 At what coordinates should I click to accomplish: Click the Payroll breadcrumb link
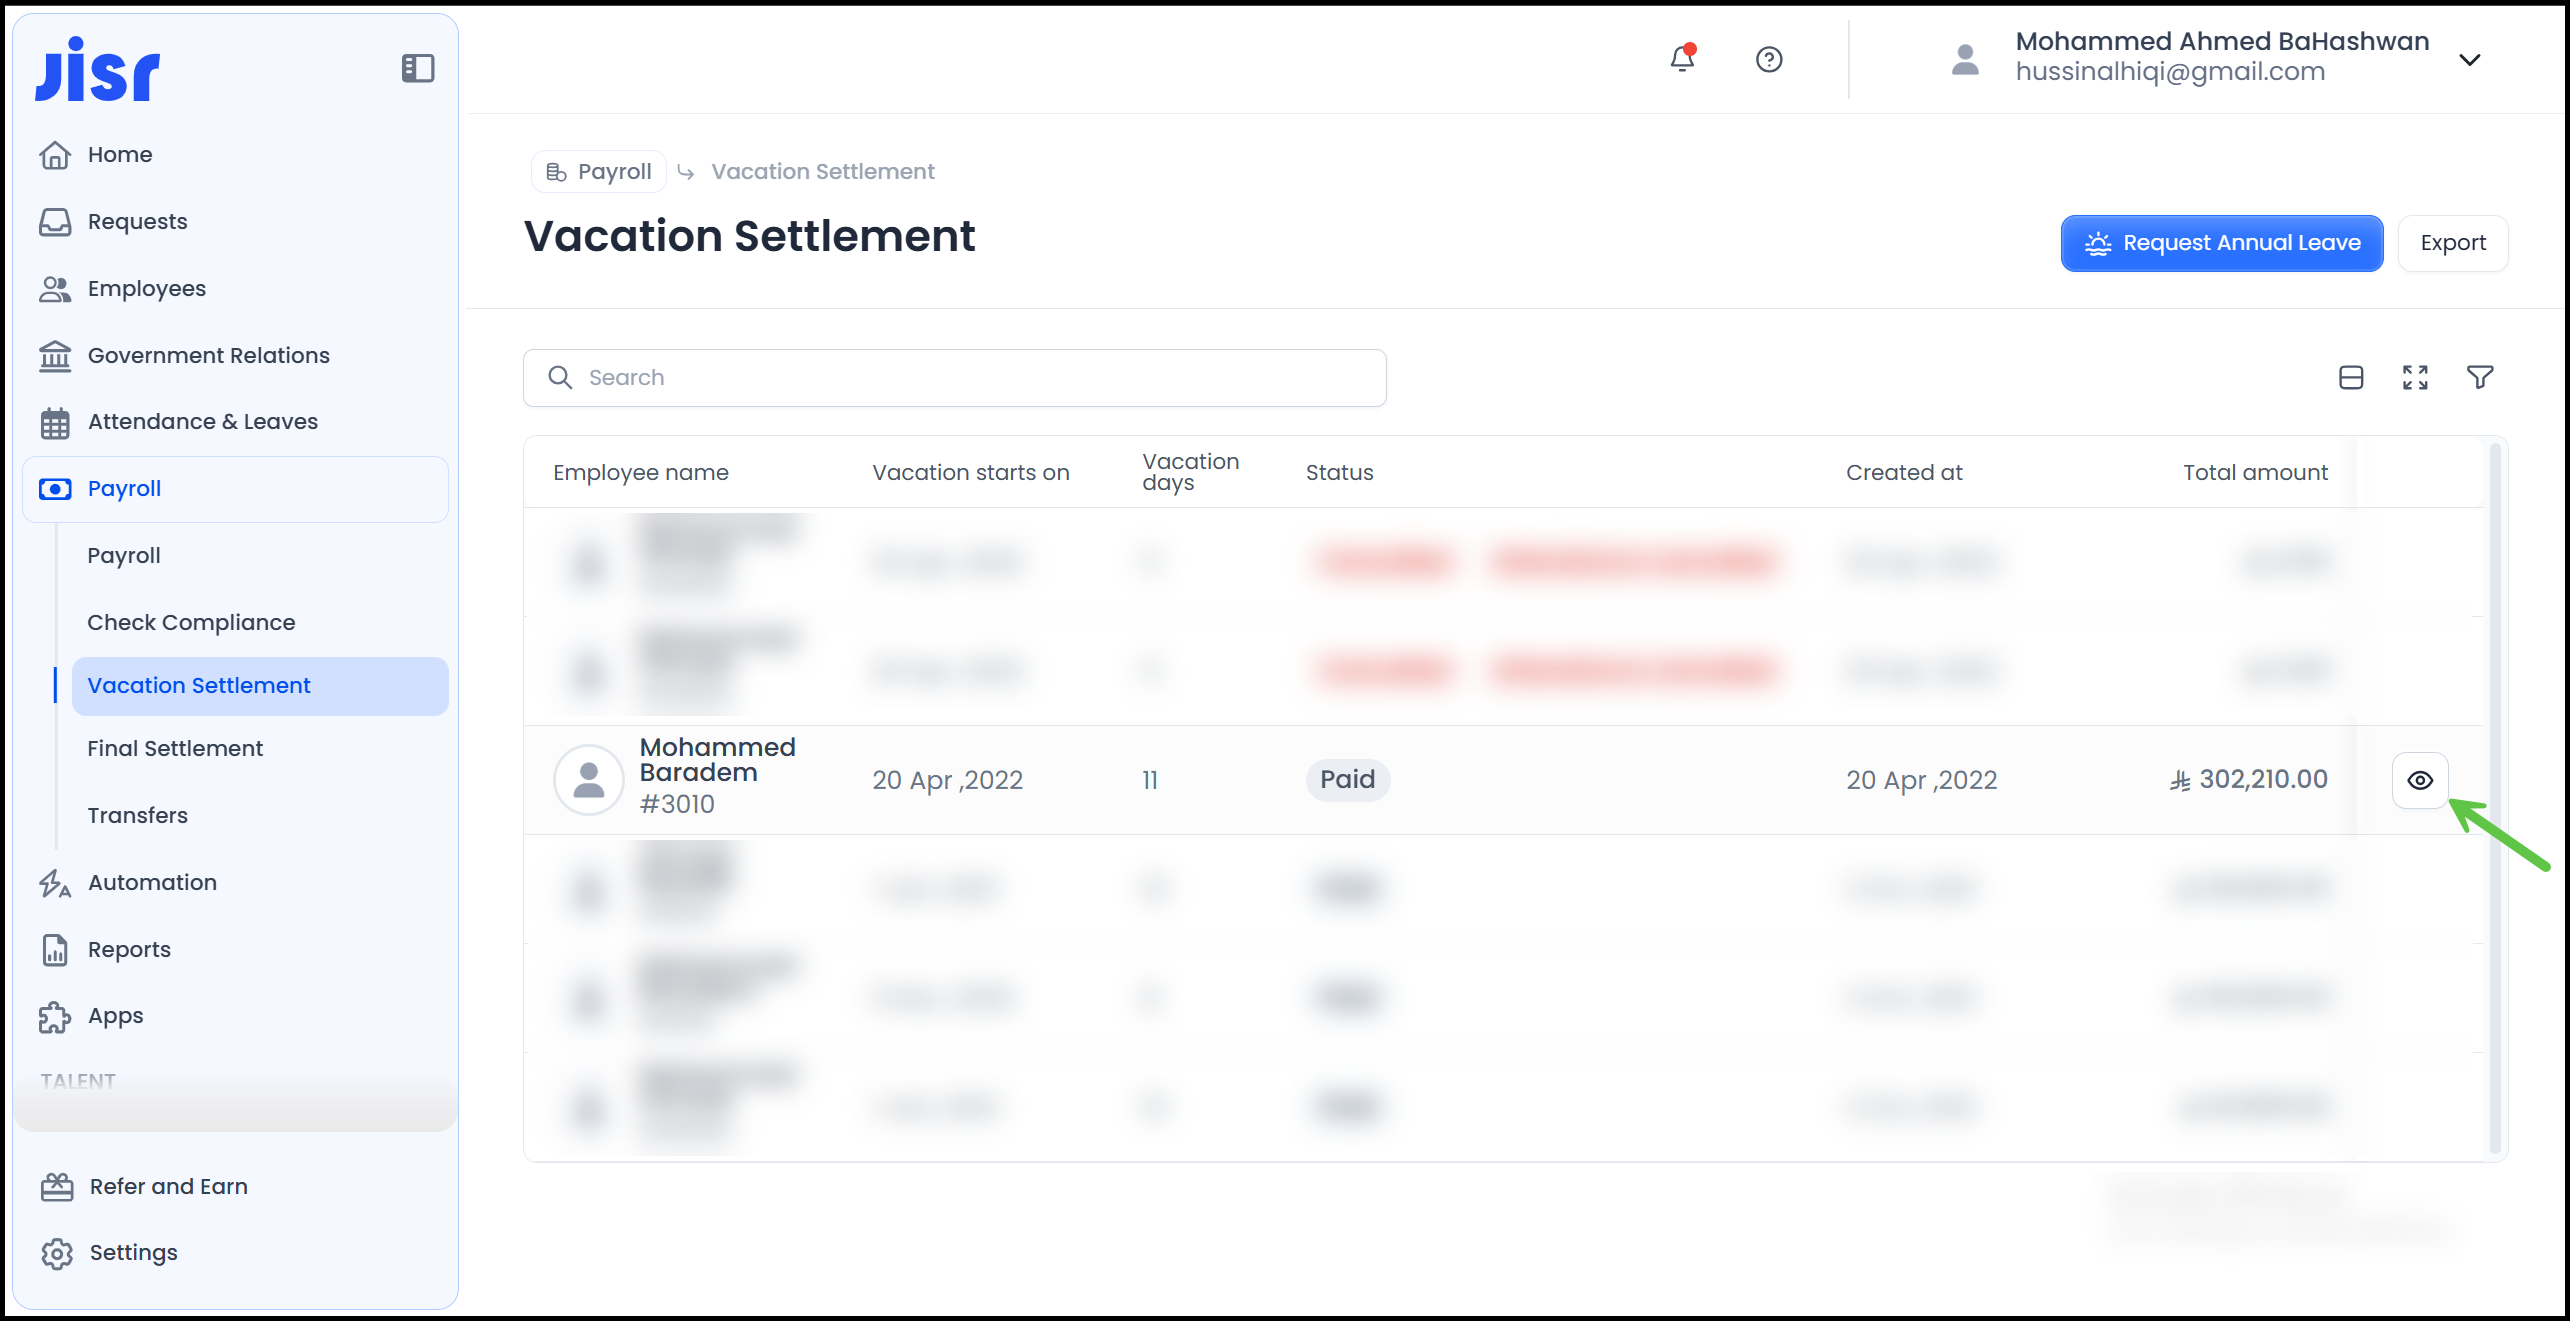pyautogui.click(x=600, y=172)
